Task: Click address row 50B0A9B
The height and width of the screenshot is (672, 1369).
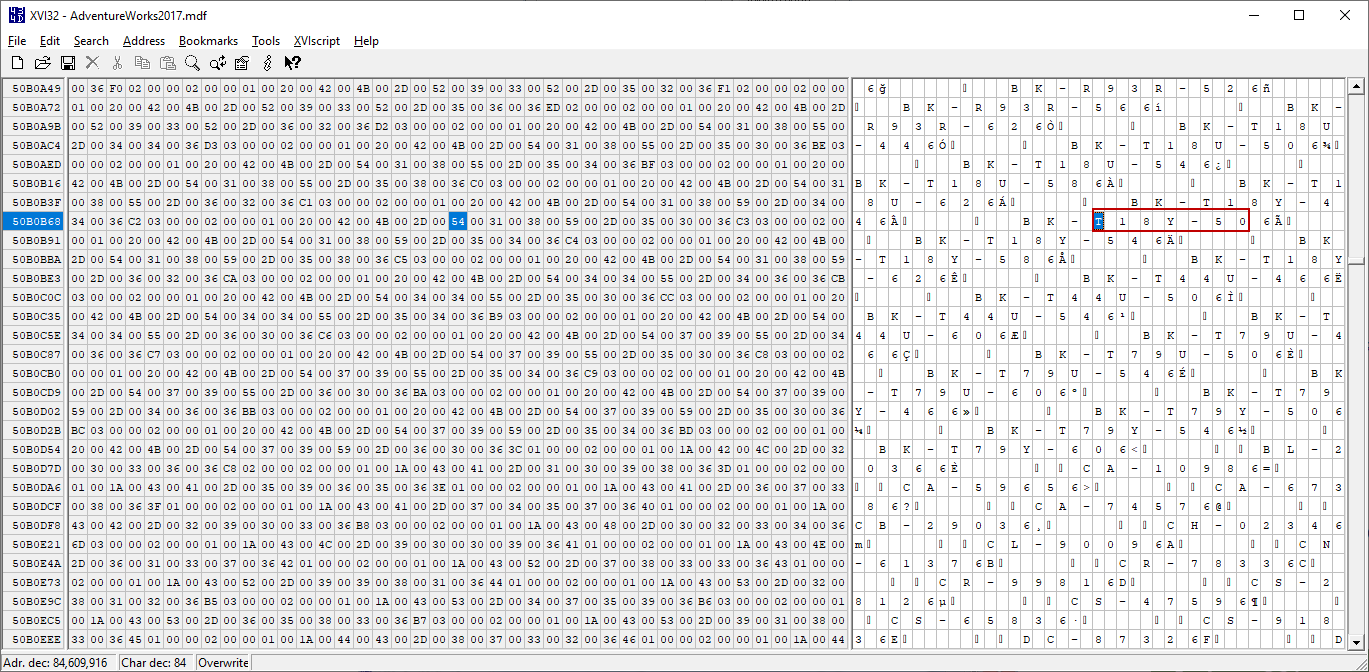Action: tap(35, 127)
